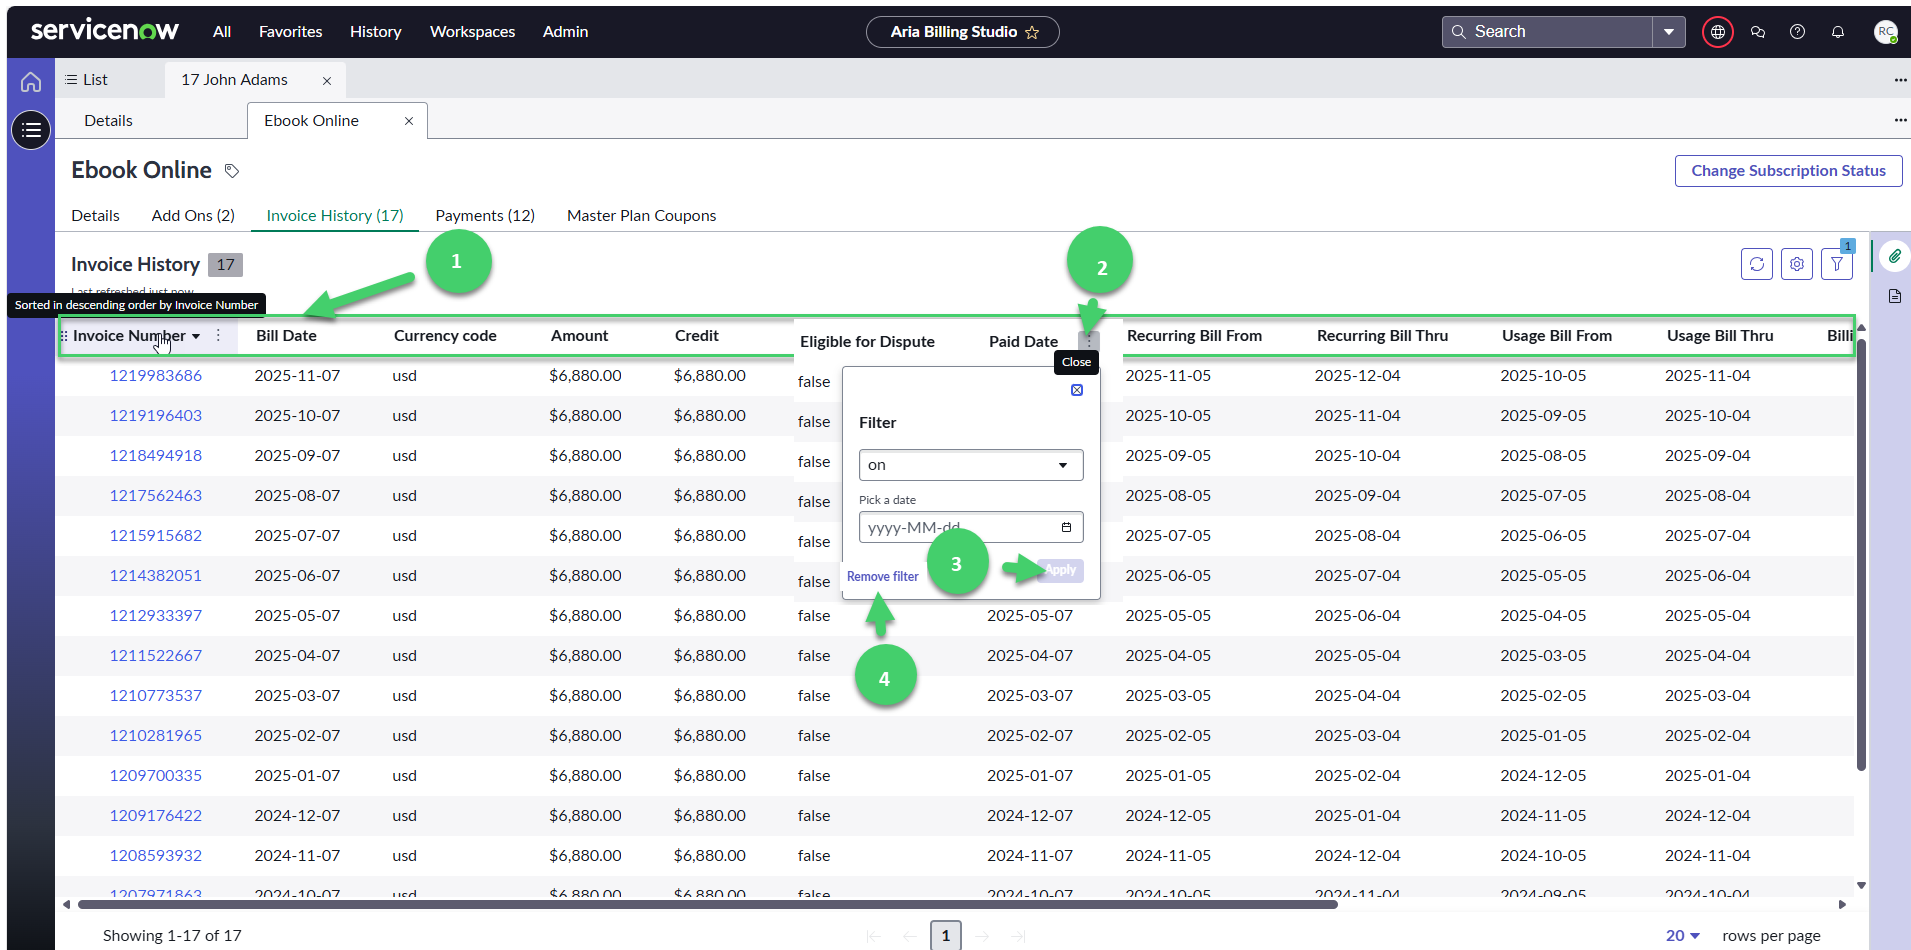This screenshot has height=950, width=1911.
Task: Open the Master Plan Coupons tab
Action: point(642,216)
